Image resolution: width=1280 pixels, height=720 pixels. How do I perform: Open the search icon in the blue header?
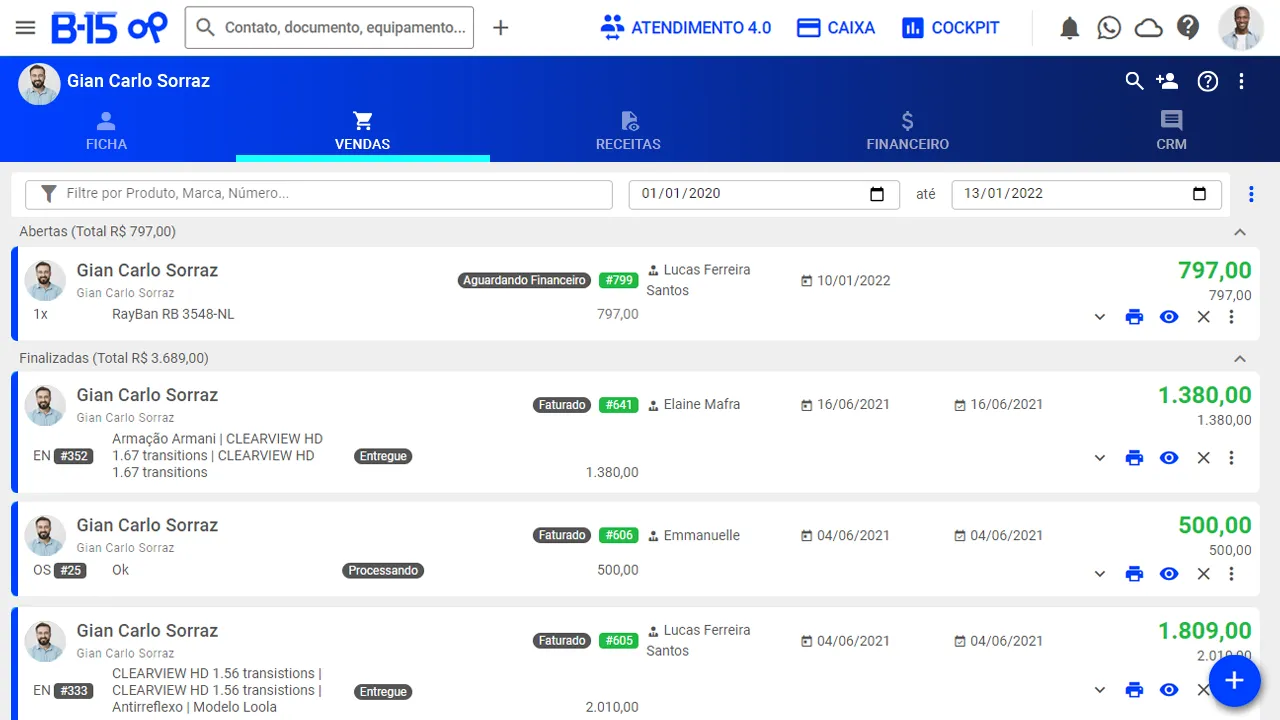(x=1134, y=81)
